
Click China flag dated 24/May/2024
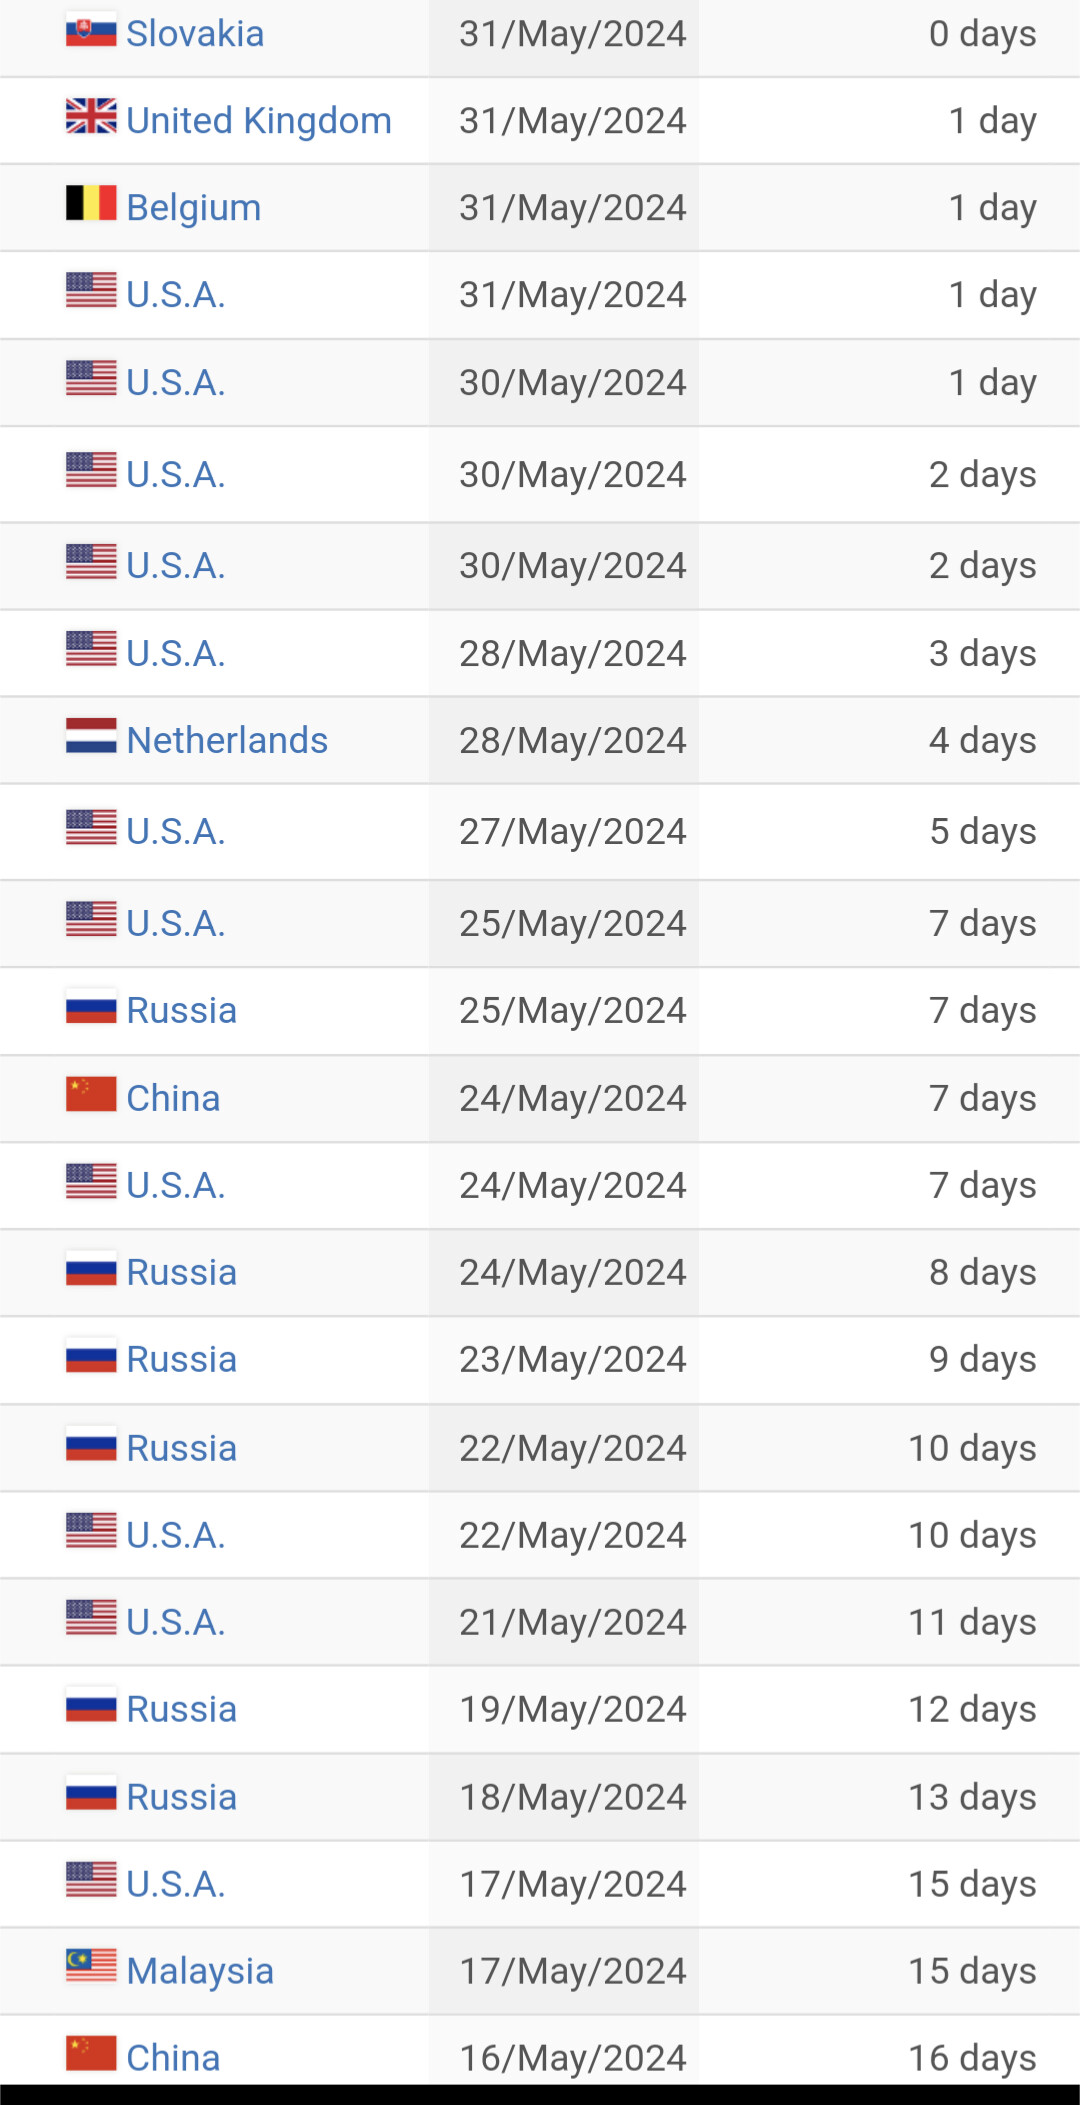(x=91, y=1094)
